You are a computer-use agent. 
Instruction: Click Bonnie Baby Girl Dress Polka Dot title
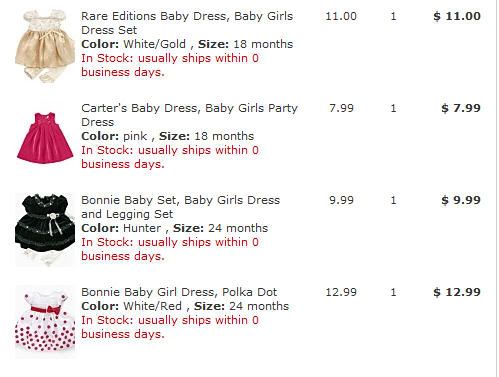pyautogui.click(x=179, y=292)
